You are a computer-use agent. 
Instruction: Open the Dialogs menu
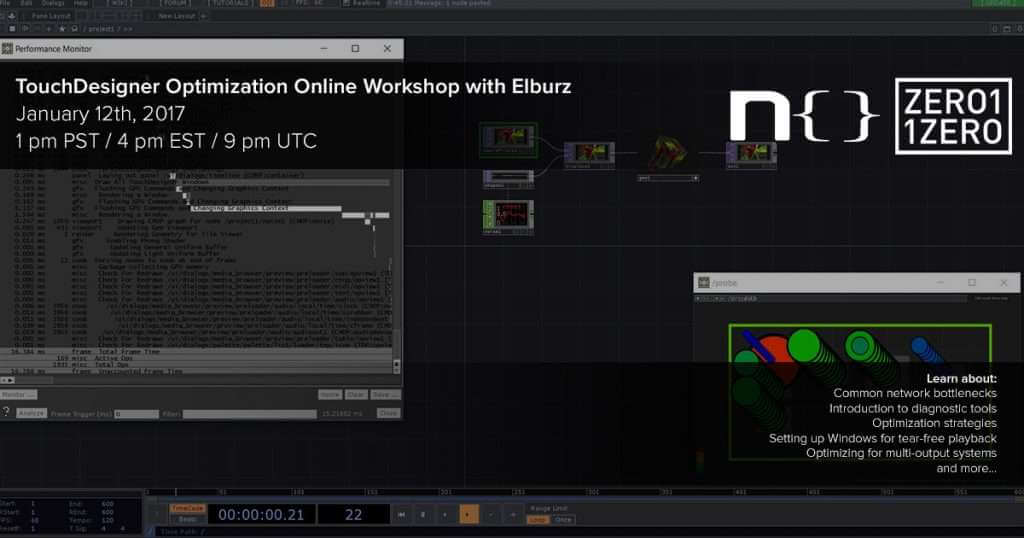pyautogui.click(x=54, y=3)
